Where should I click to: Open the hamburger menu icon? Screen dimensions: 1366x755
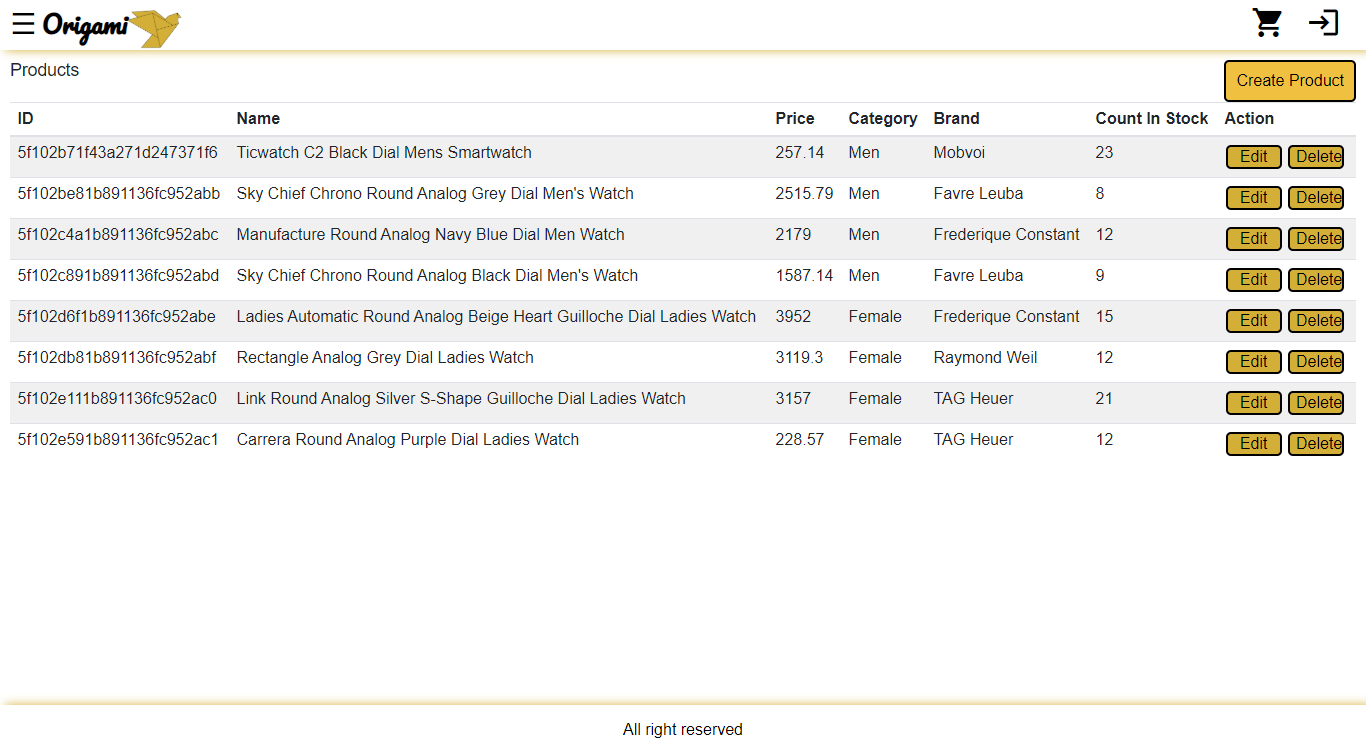click(23, 24)
